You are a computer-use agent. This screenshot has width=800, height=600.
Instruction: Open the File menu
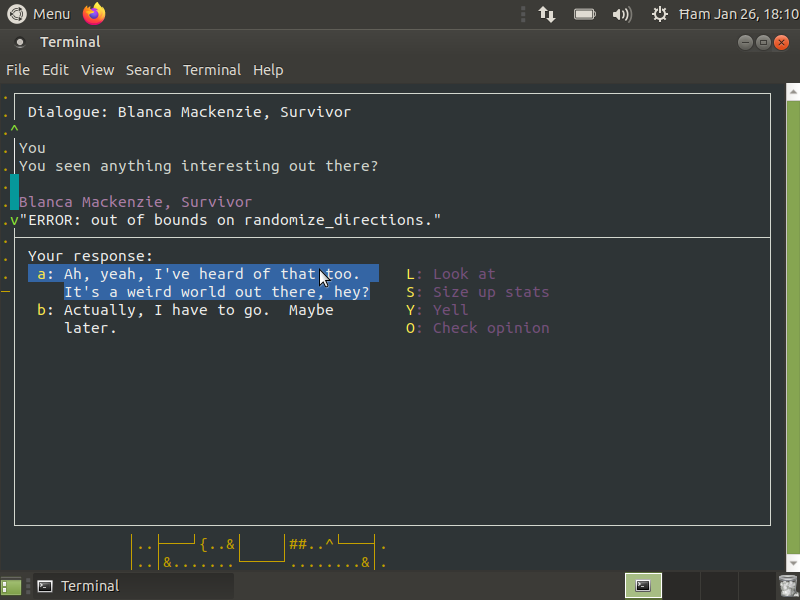[x=18, y=70]
